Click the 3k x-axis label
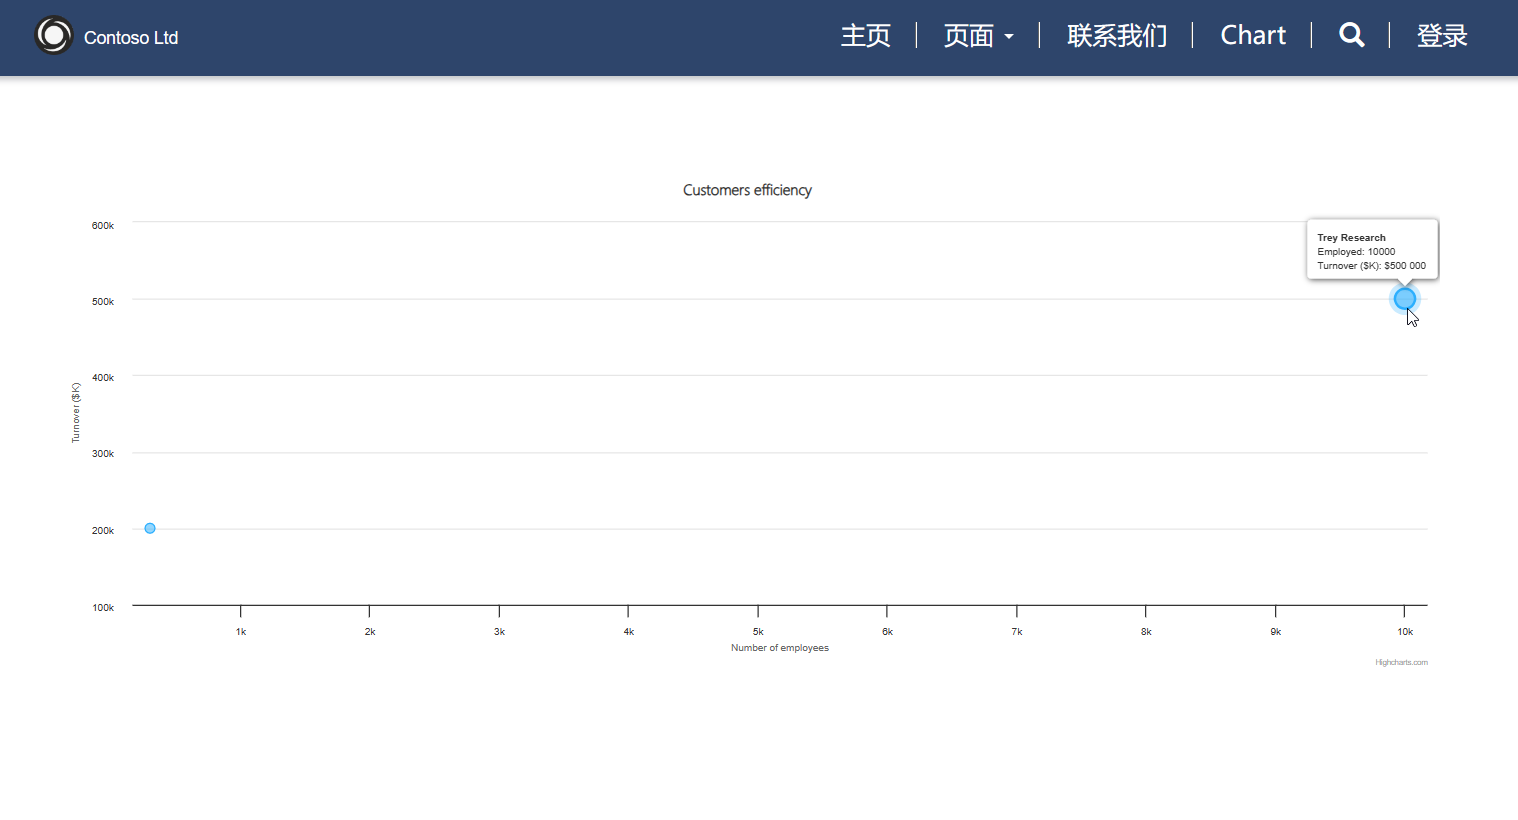Viewport: 1518px width, 820px height. coord(499,632)
